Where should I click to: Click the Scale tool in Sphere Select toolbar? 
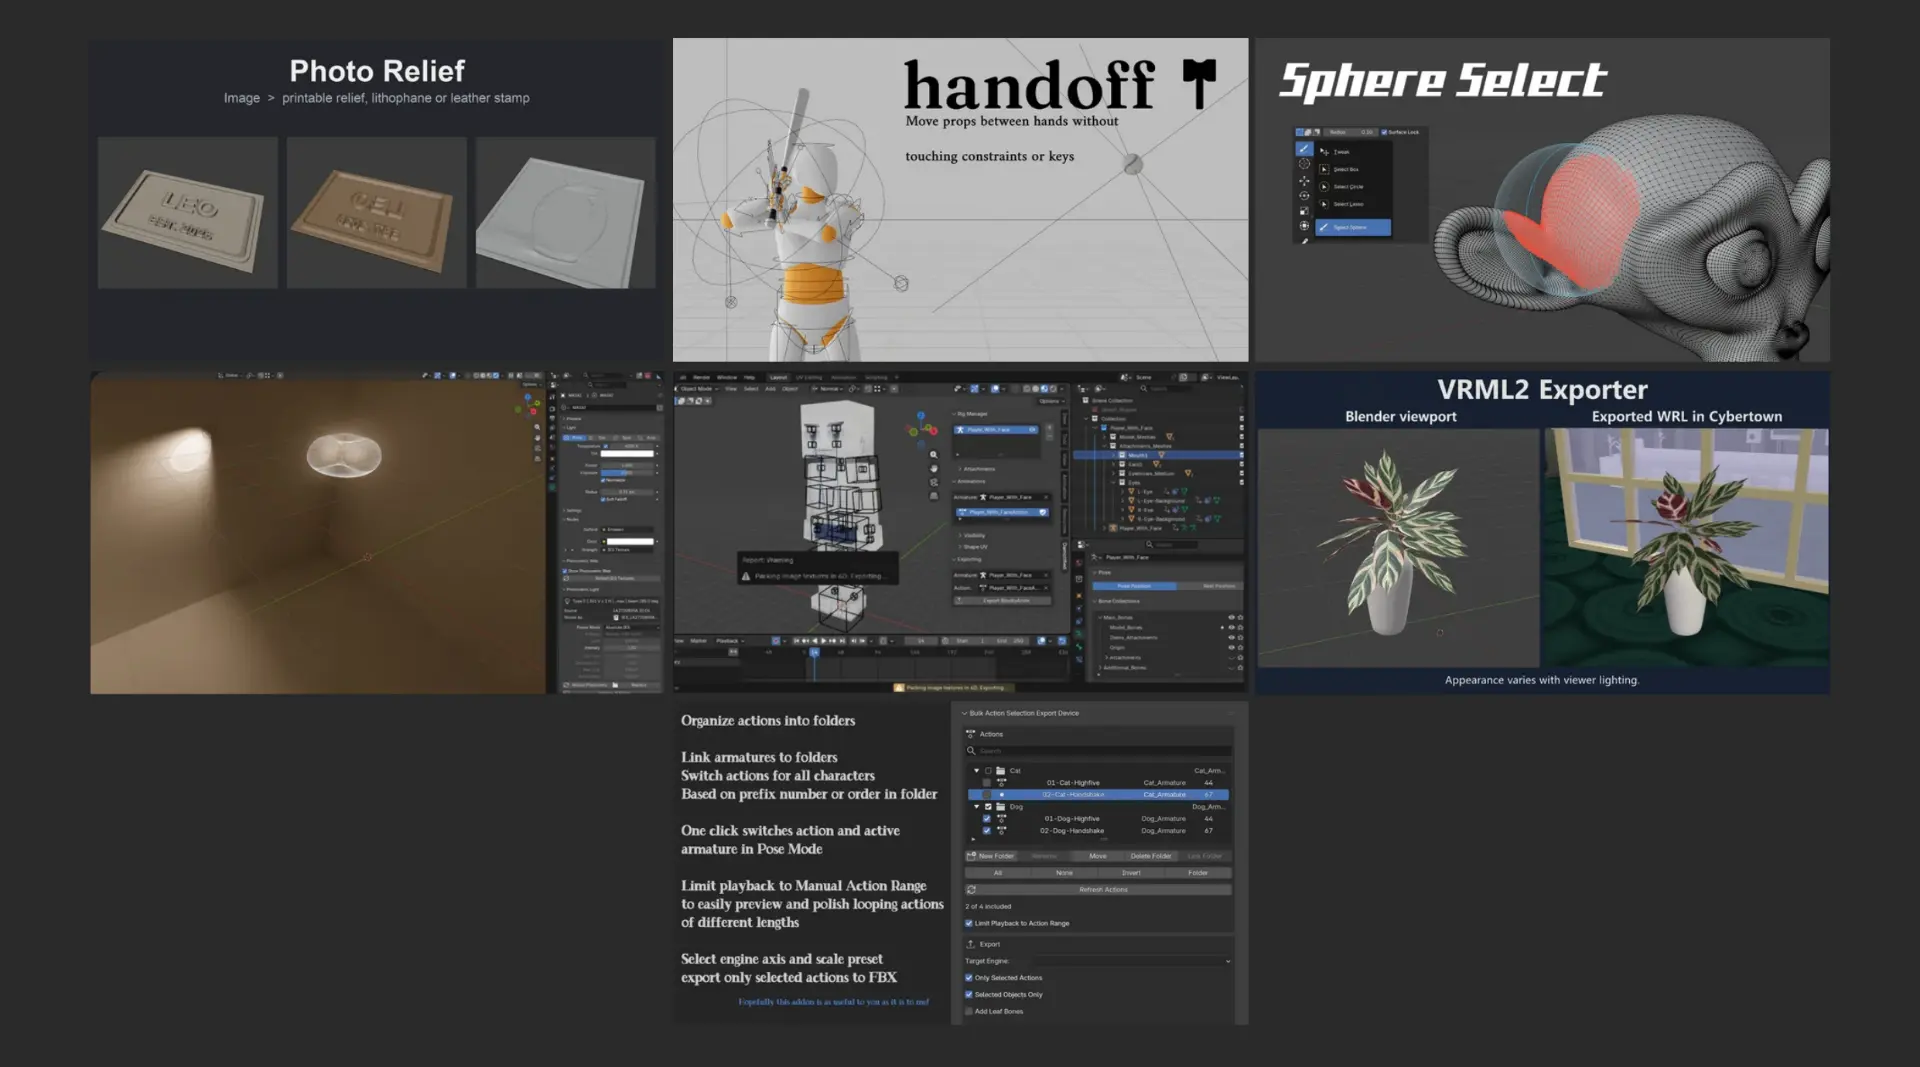(x=1304, y=211)
